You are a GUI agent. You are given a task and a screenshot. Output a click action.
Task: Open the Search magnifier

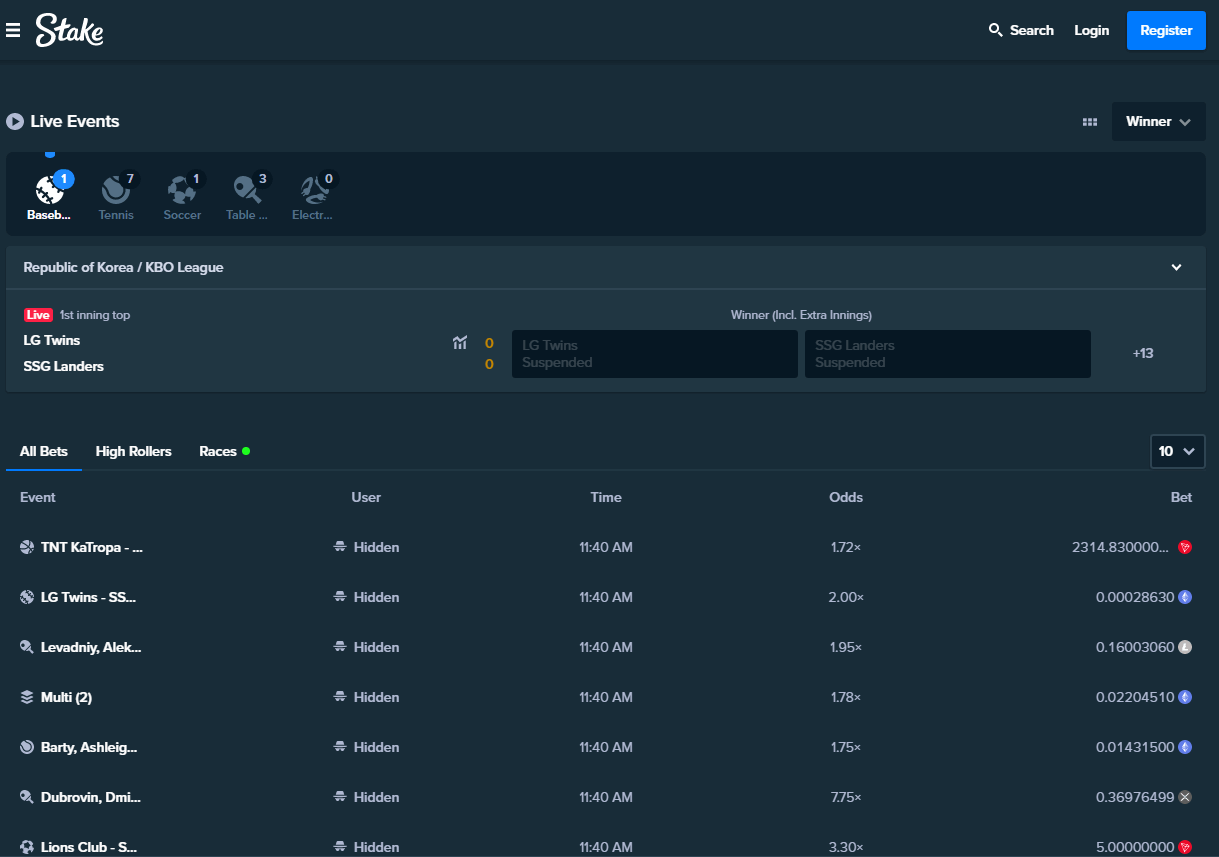click(995, 30)
